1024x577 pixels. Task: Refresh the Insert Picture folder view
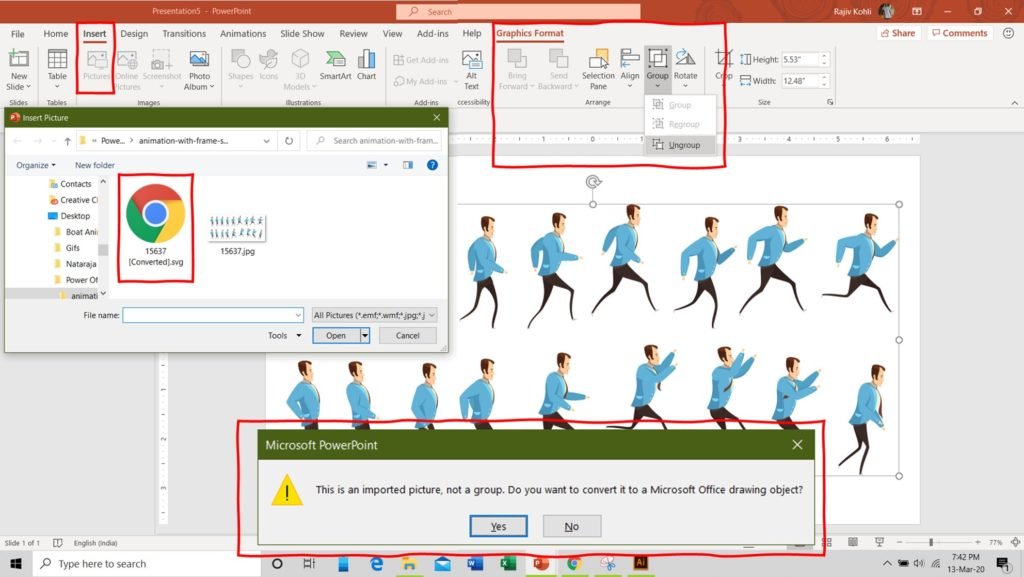[289, 140]
